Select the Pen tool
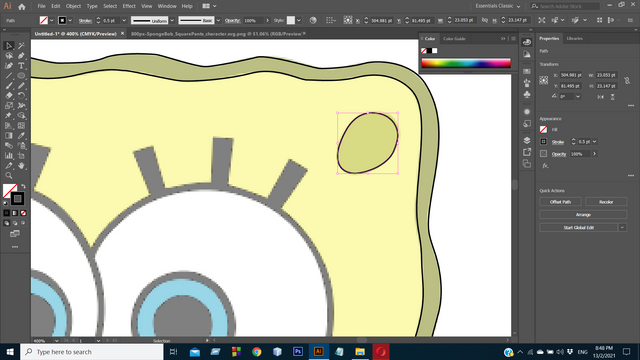This screenshot has width=640, height=360. (21, 56)
